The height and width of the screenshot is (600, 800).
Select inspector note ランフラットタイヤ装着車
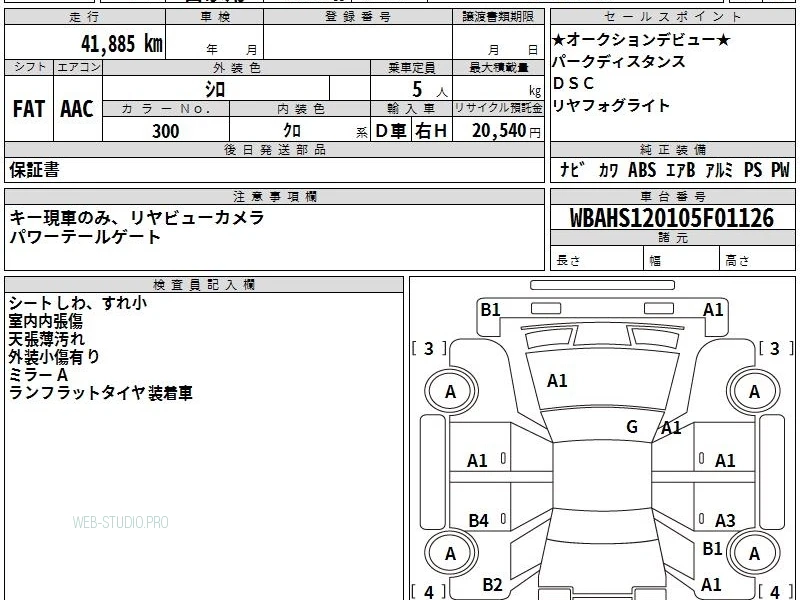tap(101, 393)
